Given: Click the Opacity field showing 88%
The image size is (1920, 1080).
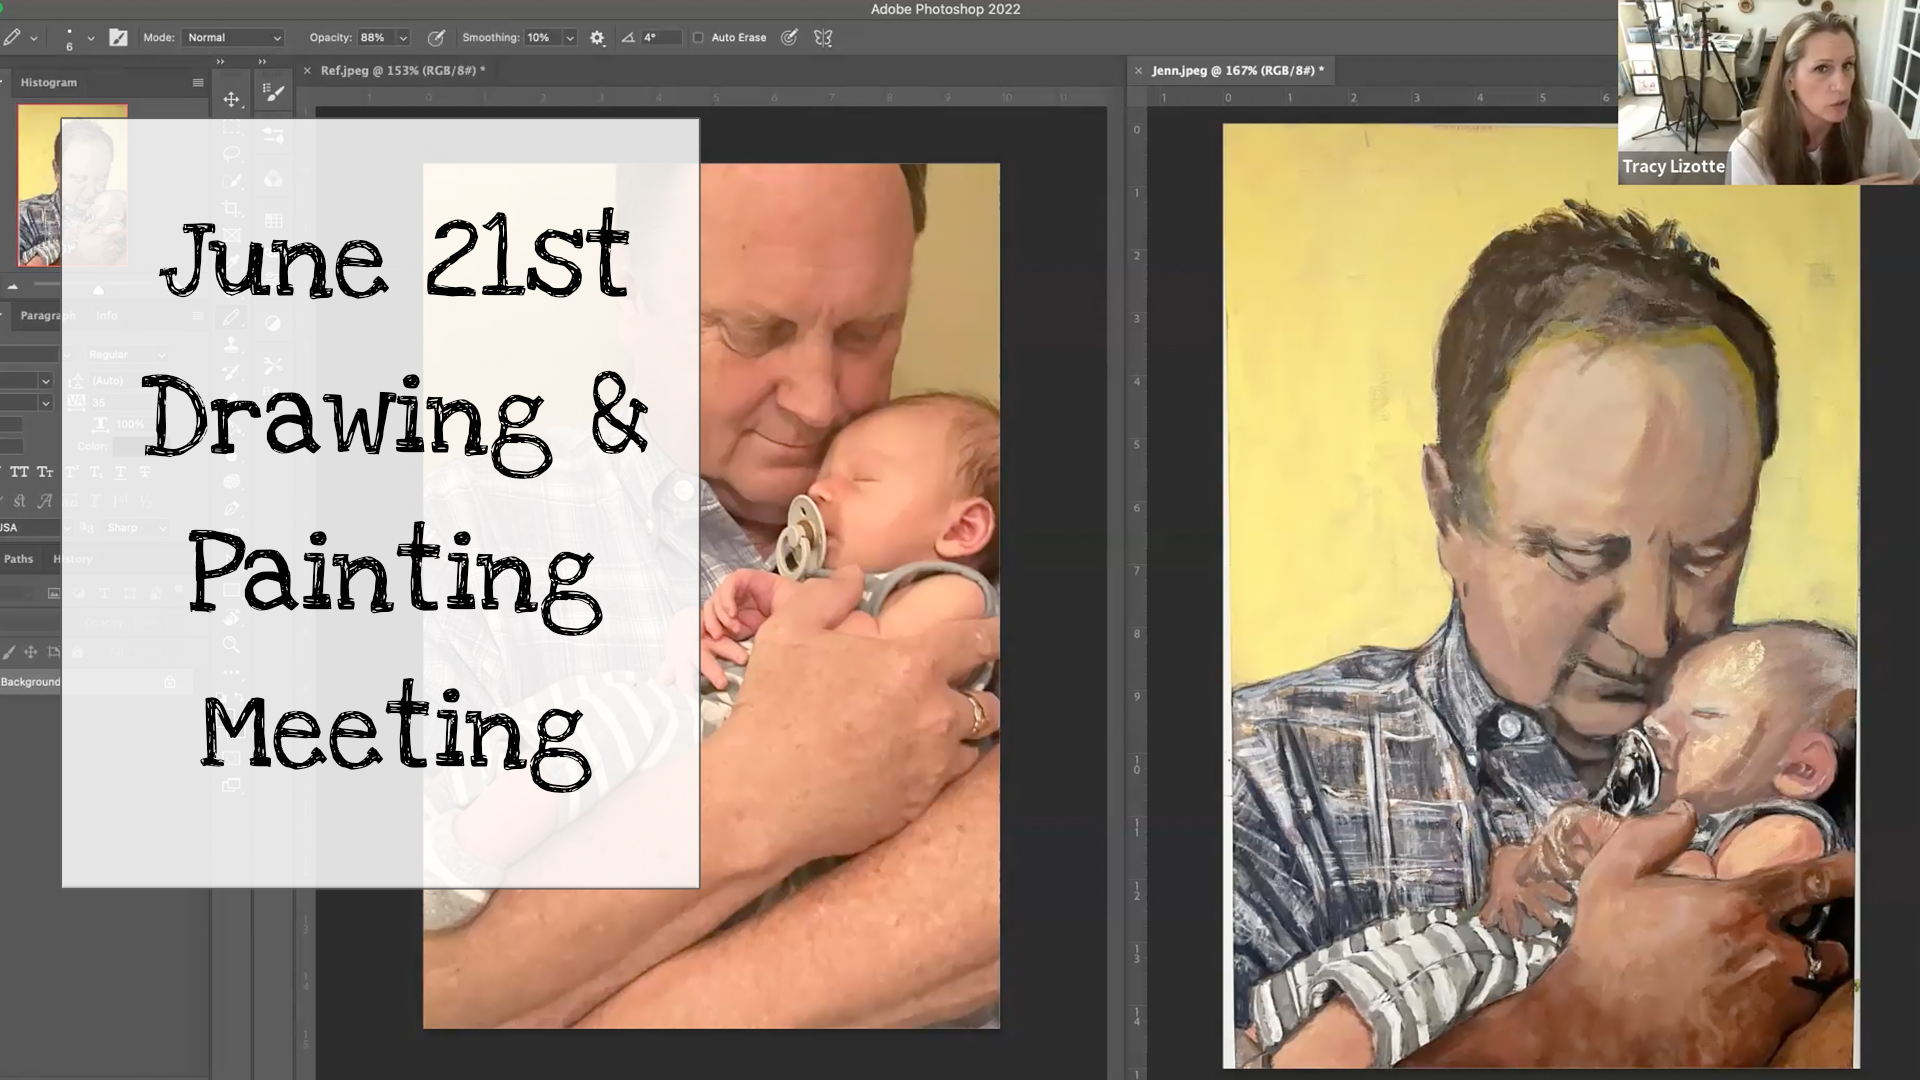Looking at the screenshot, I should pos(376,38).
